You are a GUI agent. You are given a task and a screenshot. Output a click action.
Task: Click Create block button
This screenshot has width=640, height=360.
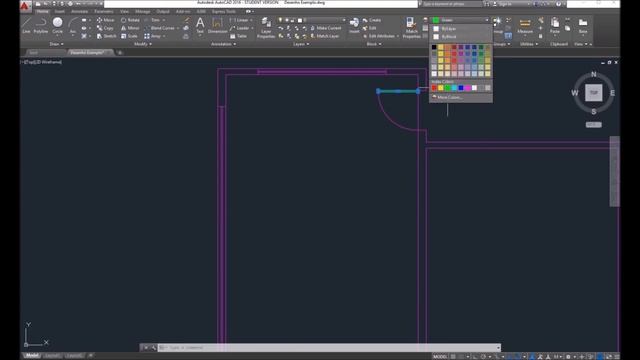point(372,20)
